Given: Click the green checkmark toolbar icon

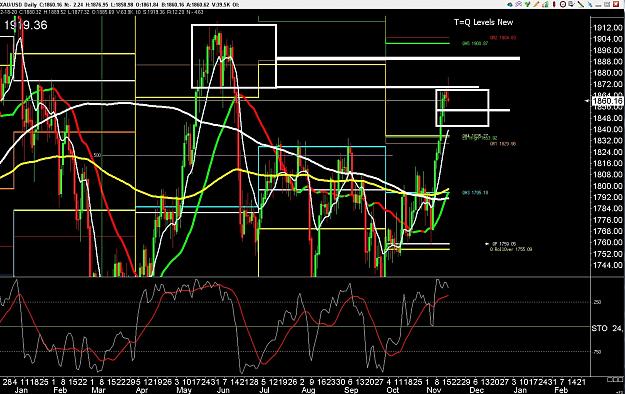Looking at the screenshot, I should [527, 4].
